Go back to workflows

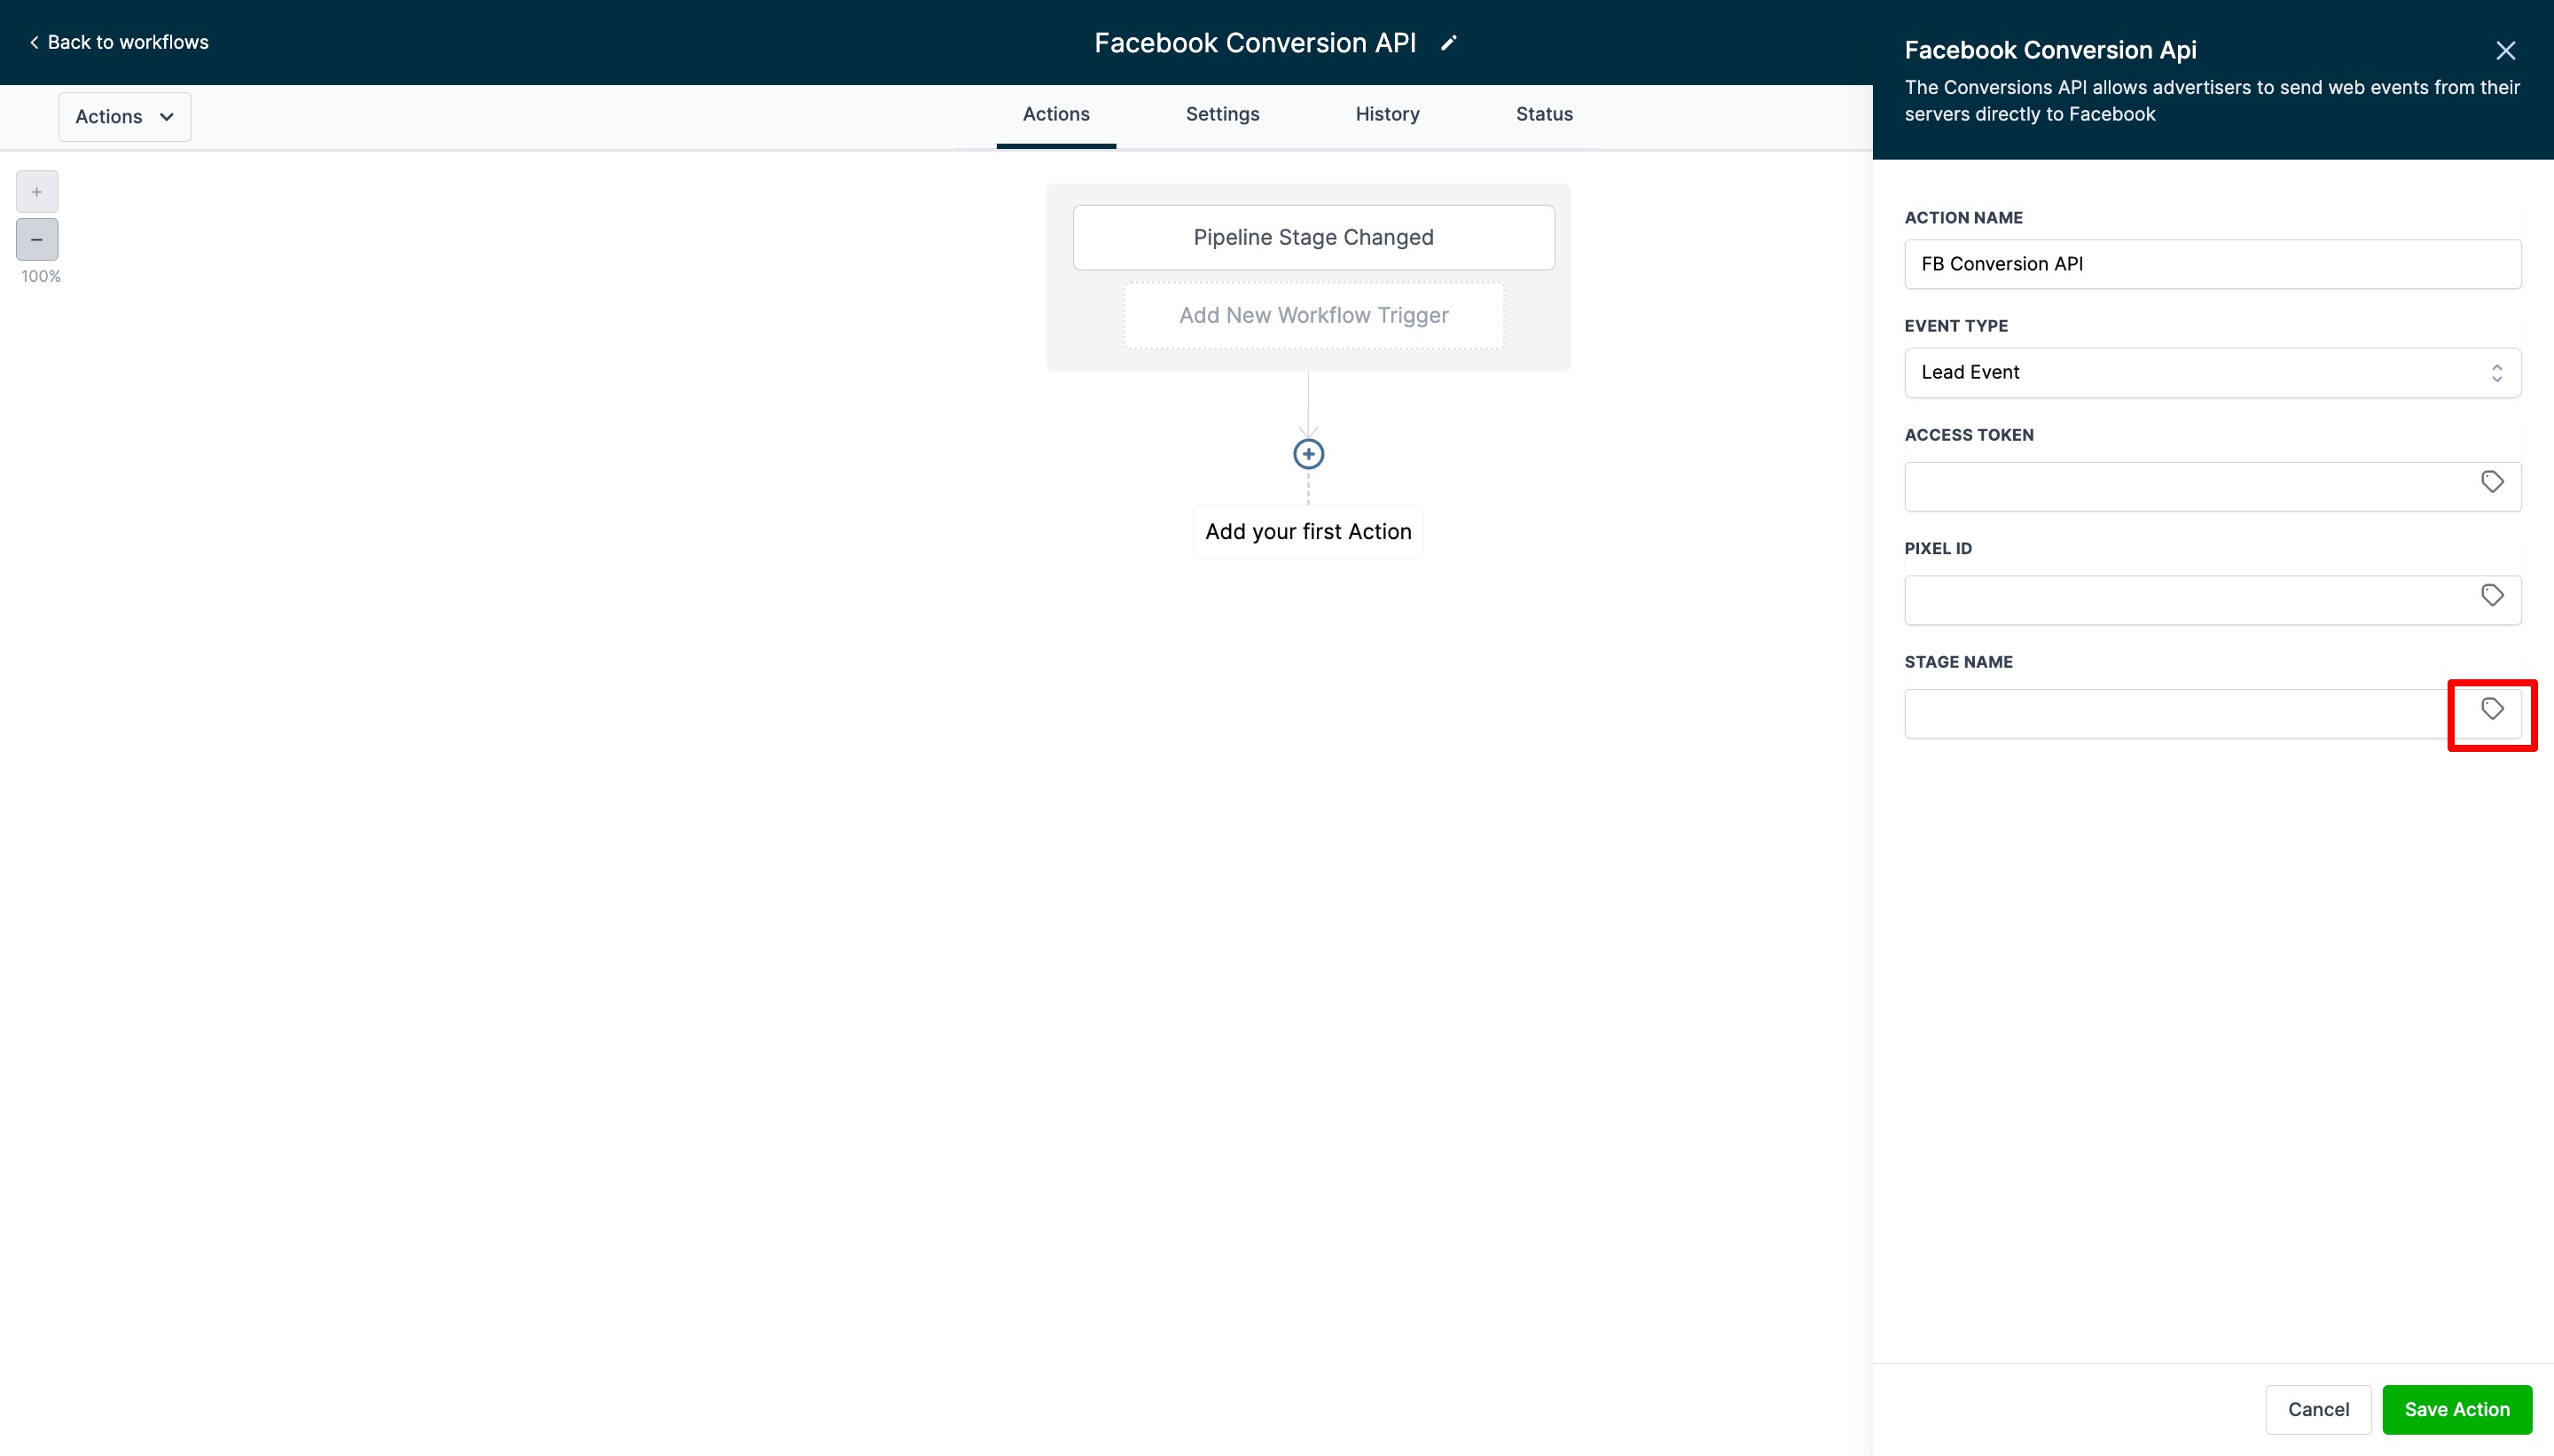pos(119,42)
